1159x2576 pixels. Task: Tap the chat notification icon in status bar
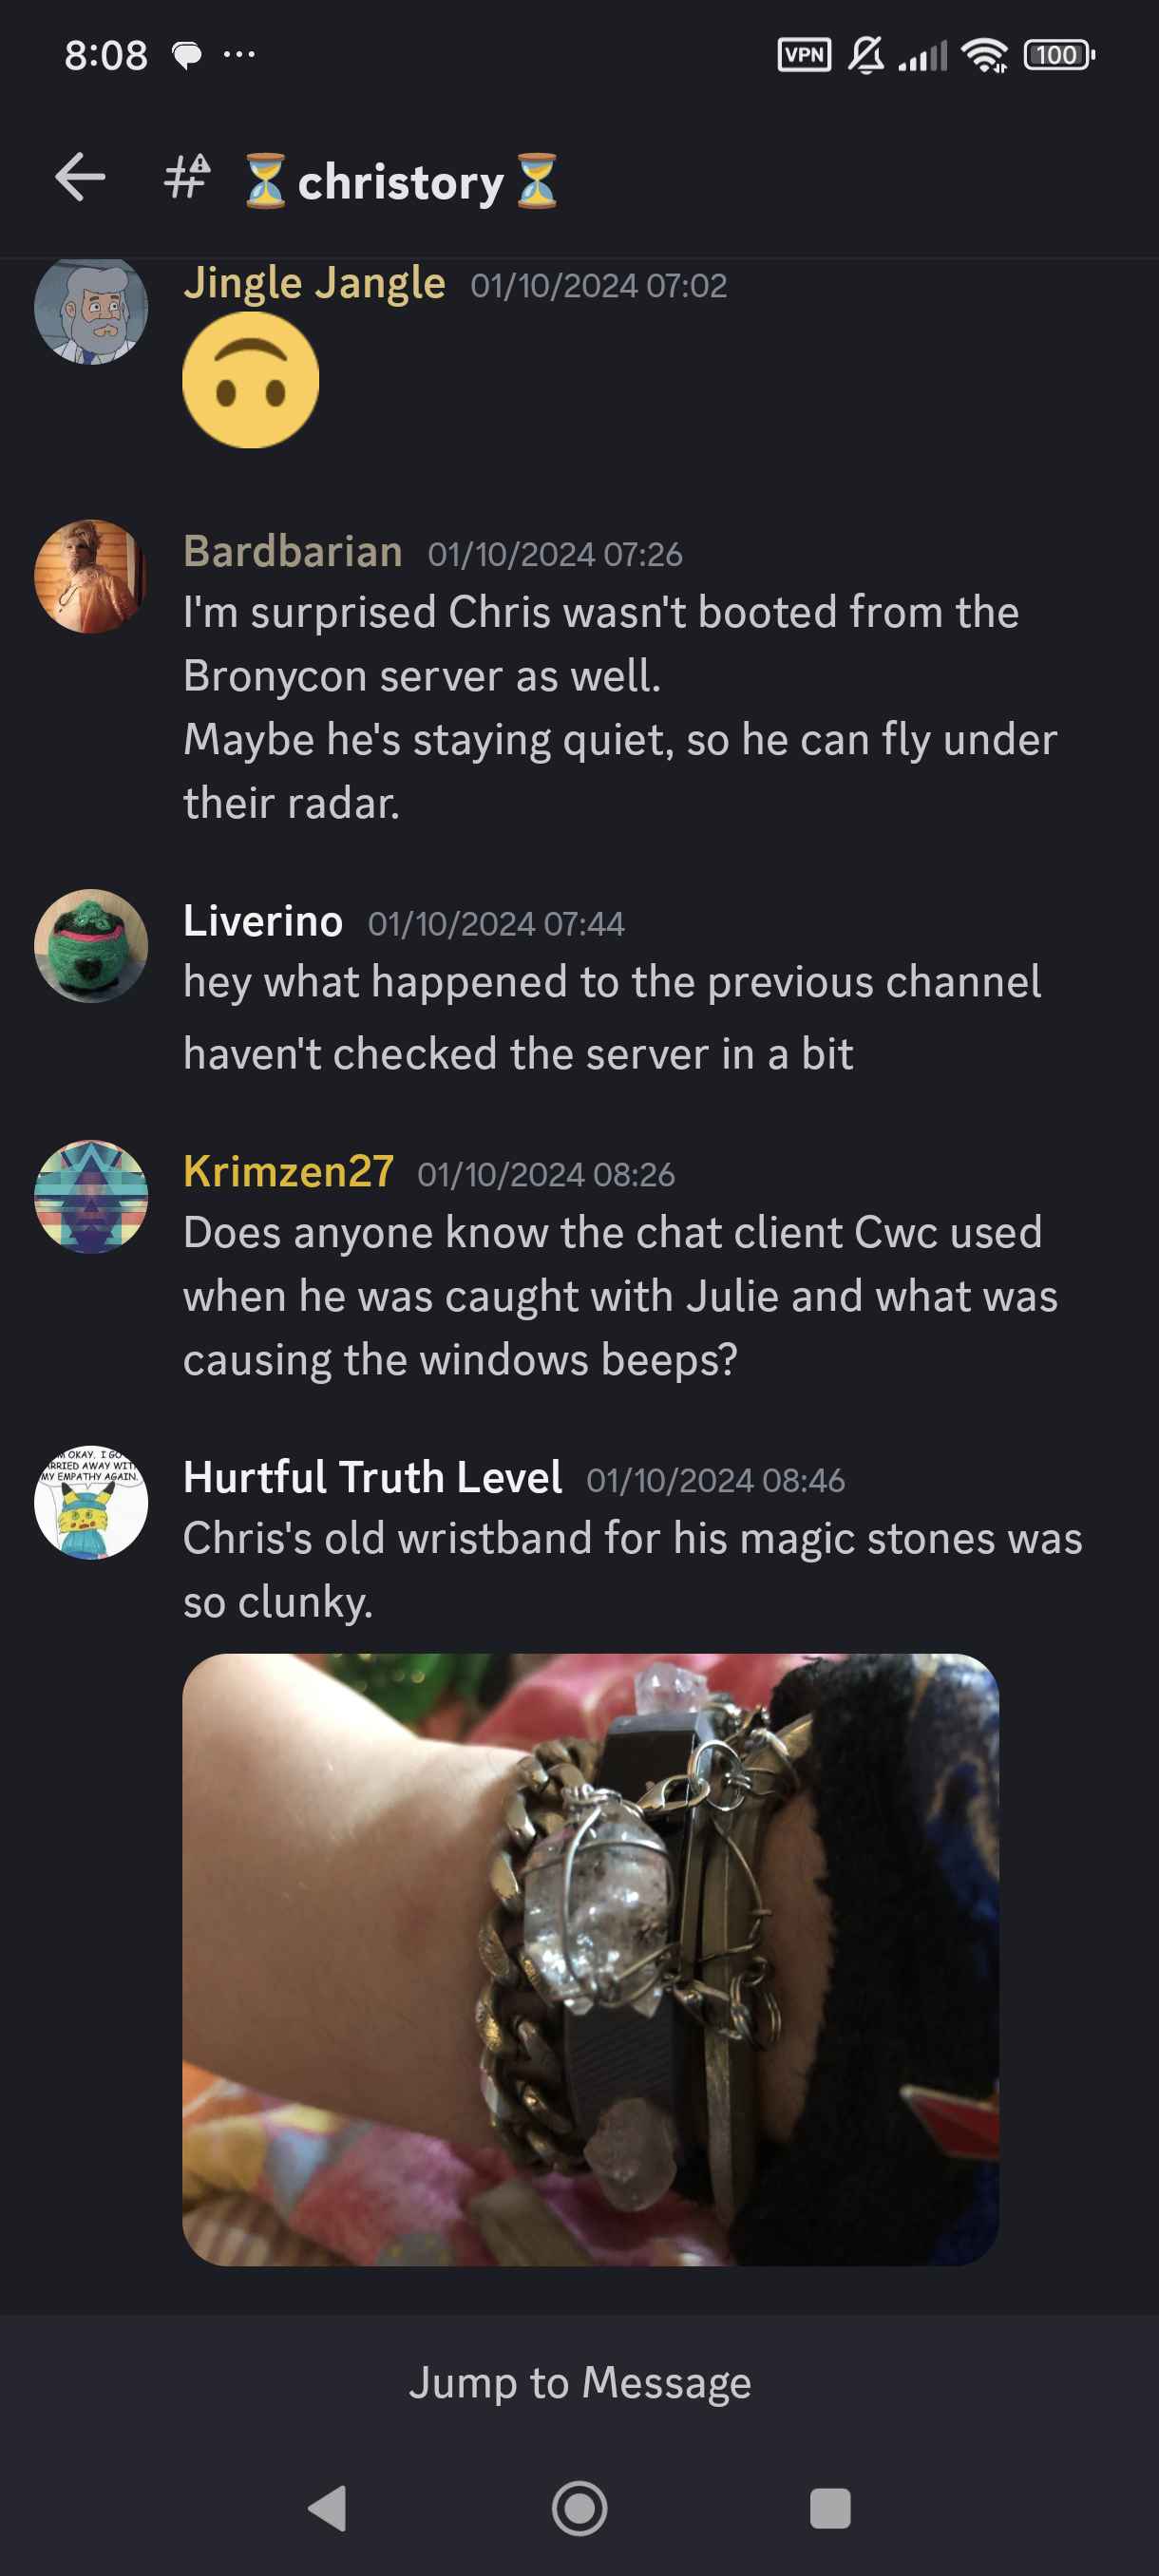point(187,55)
